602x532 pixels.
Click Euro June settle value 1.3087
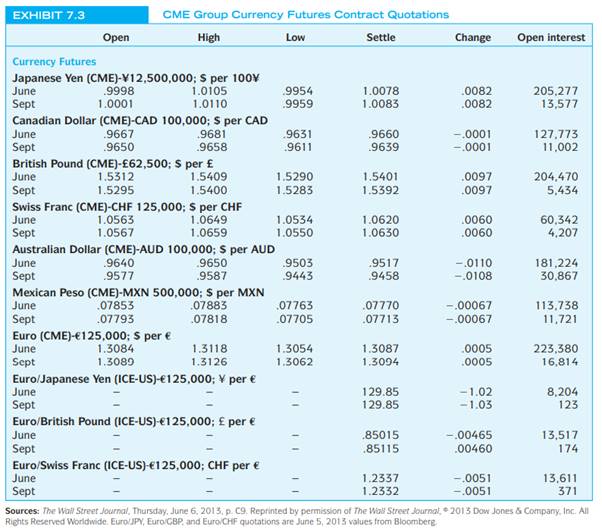(x=380, y=349)
